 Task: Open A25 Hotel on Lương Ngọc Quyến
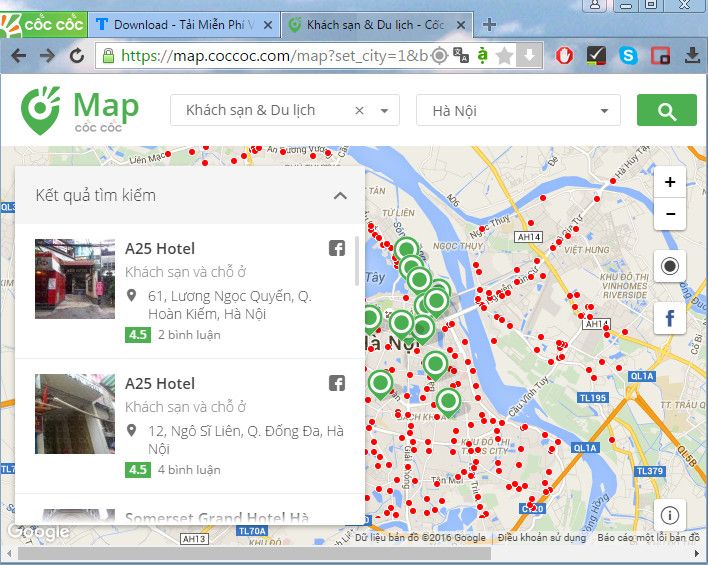[x=160, y=249]
